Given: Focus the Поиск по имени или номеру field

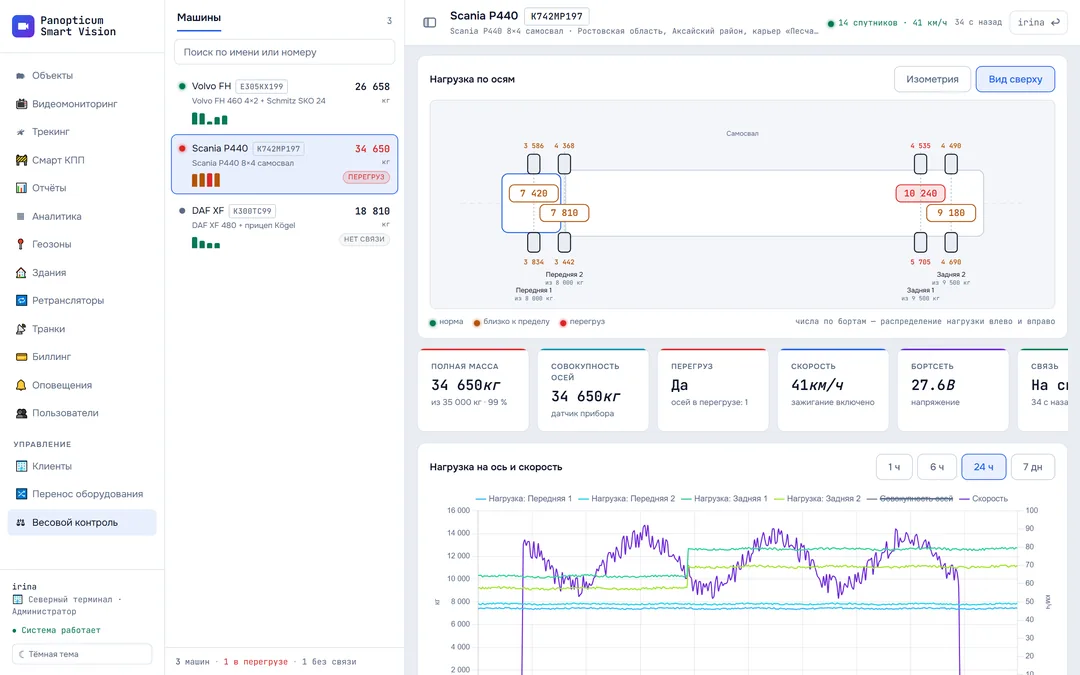Looking at the screenshot, I should [284, 52].
